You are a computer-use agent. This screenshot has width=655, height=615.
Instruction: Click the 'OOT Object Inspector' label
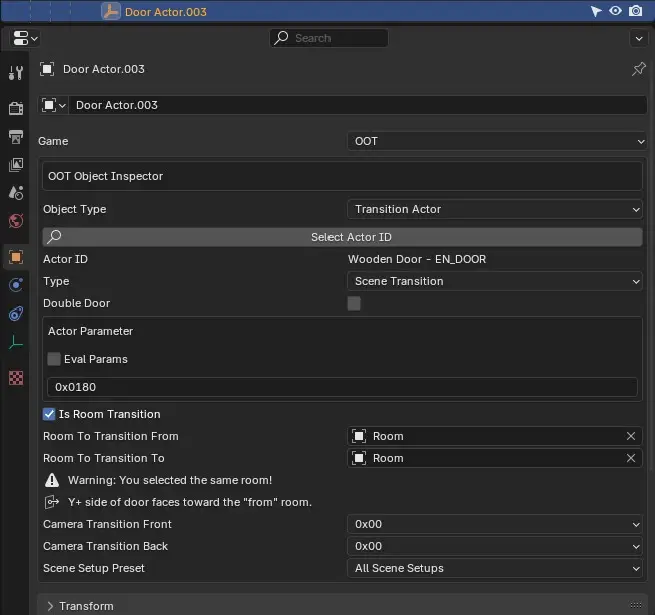105,176
